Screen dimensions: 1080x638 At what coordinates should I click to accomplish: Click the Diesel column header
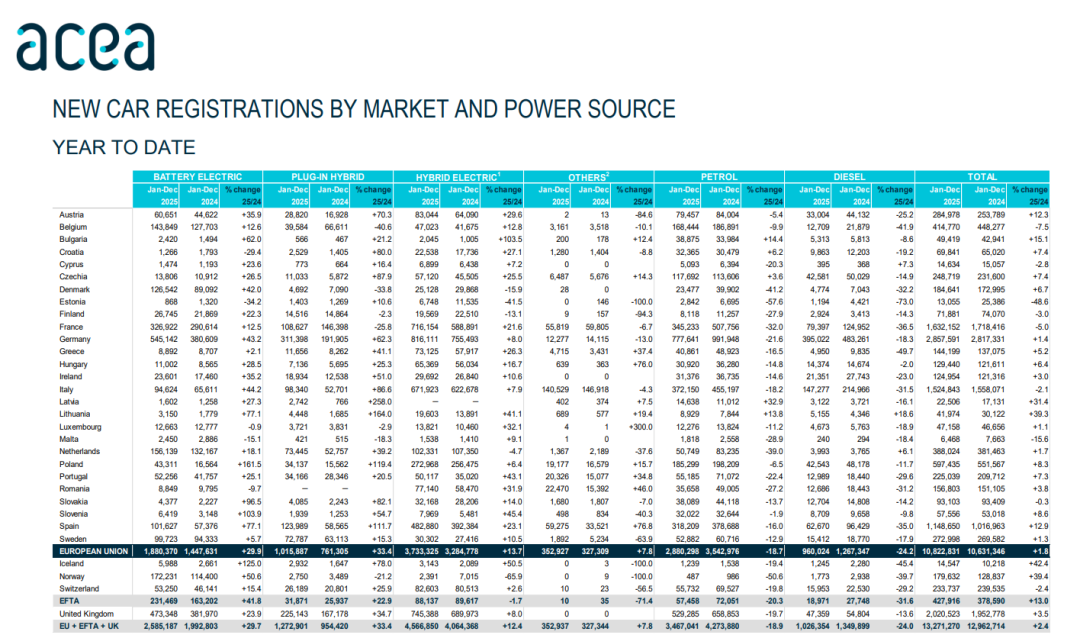pos(848,176)
